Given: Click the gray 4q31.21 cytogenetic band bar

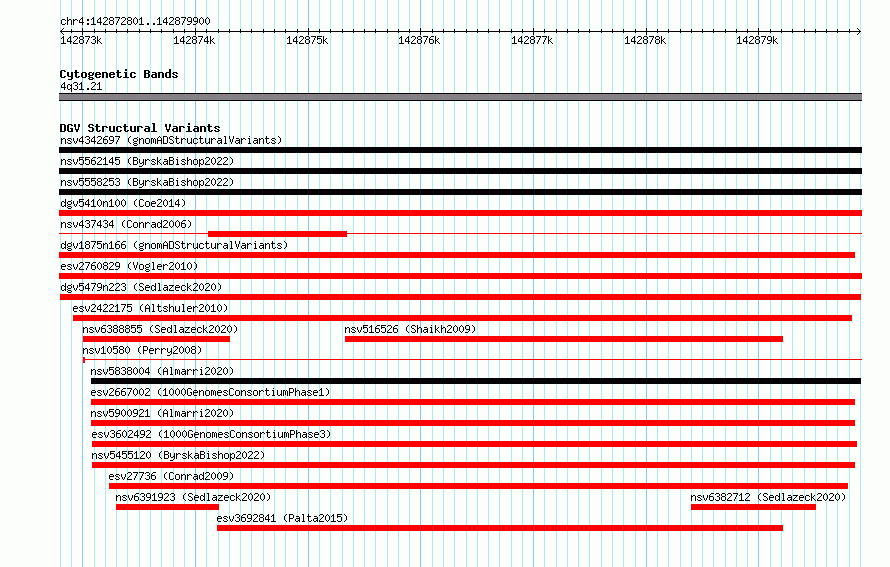Looking at the screenshot, I should tap(460, 97).
